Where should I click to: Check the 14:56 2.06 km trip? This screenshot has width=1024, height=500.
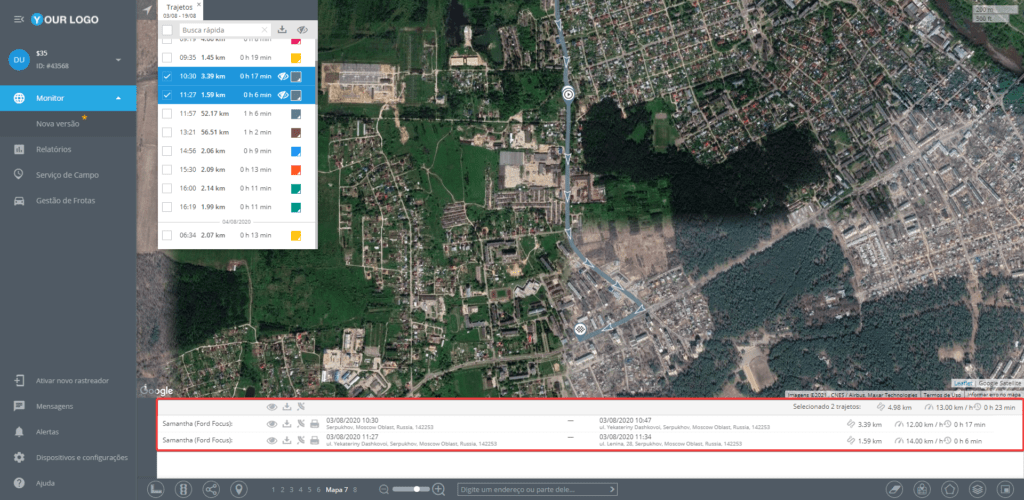(x=167, y=151)
